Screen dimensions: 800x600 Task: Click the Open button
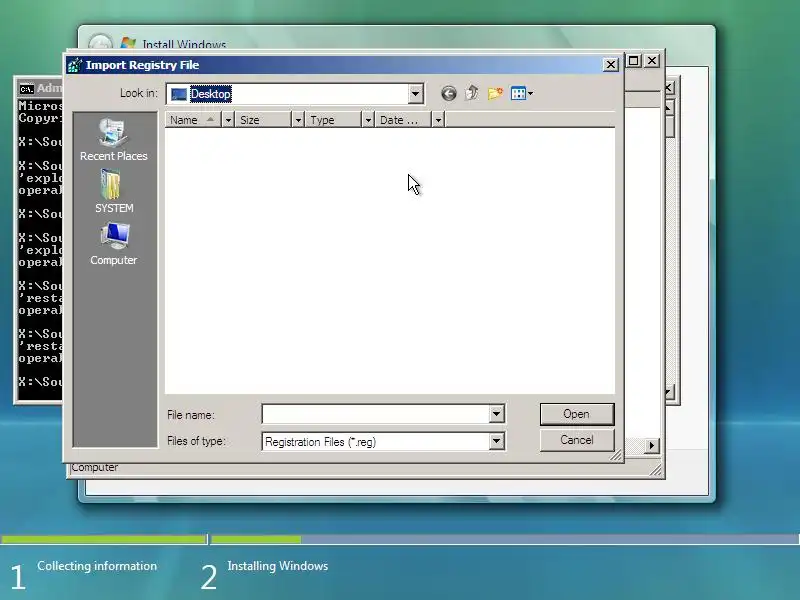coord(577,414)
